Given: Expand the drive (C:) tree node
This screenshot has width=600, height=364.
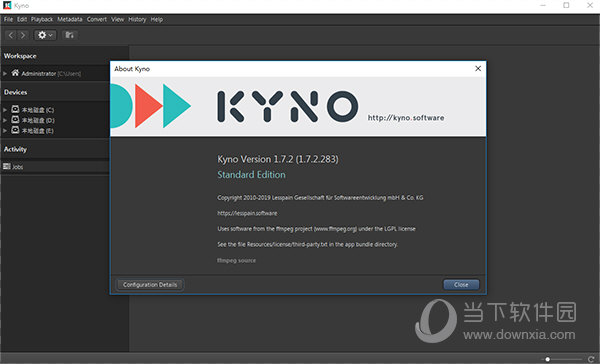Looking at the screenshot, I should pyautogui.click(x=5, y=110).
